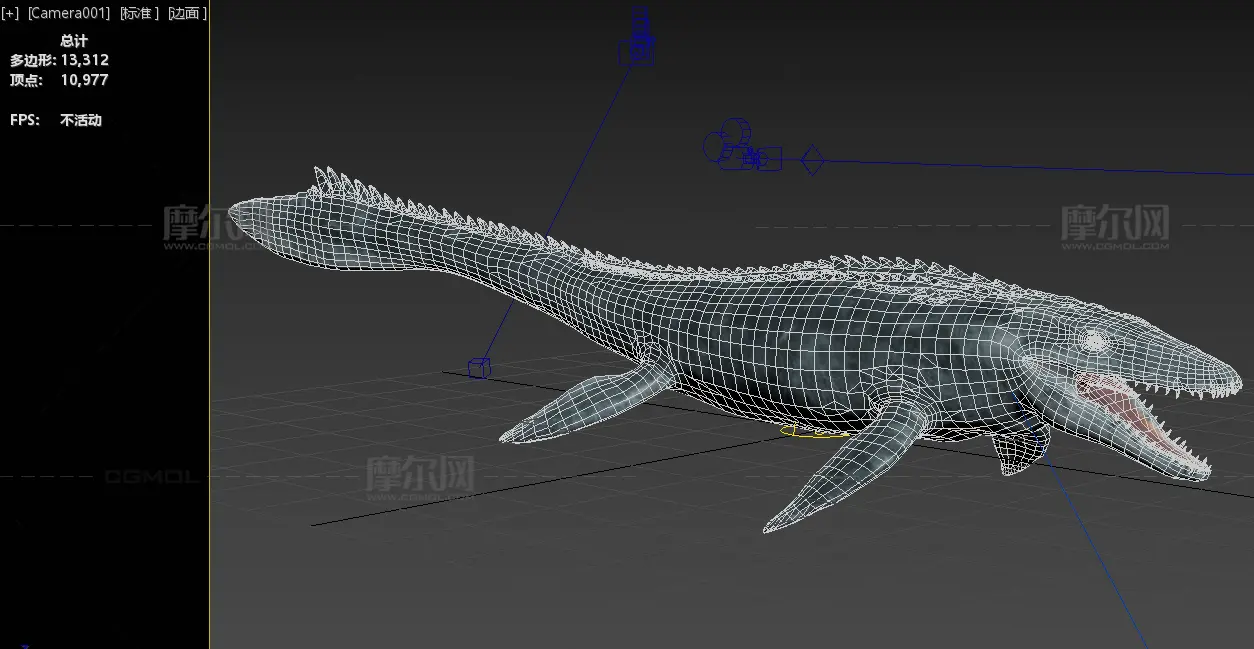Screen dimensions: 1254x649
Task: Open the 标准 shading quality menu
Action: 140,13
